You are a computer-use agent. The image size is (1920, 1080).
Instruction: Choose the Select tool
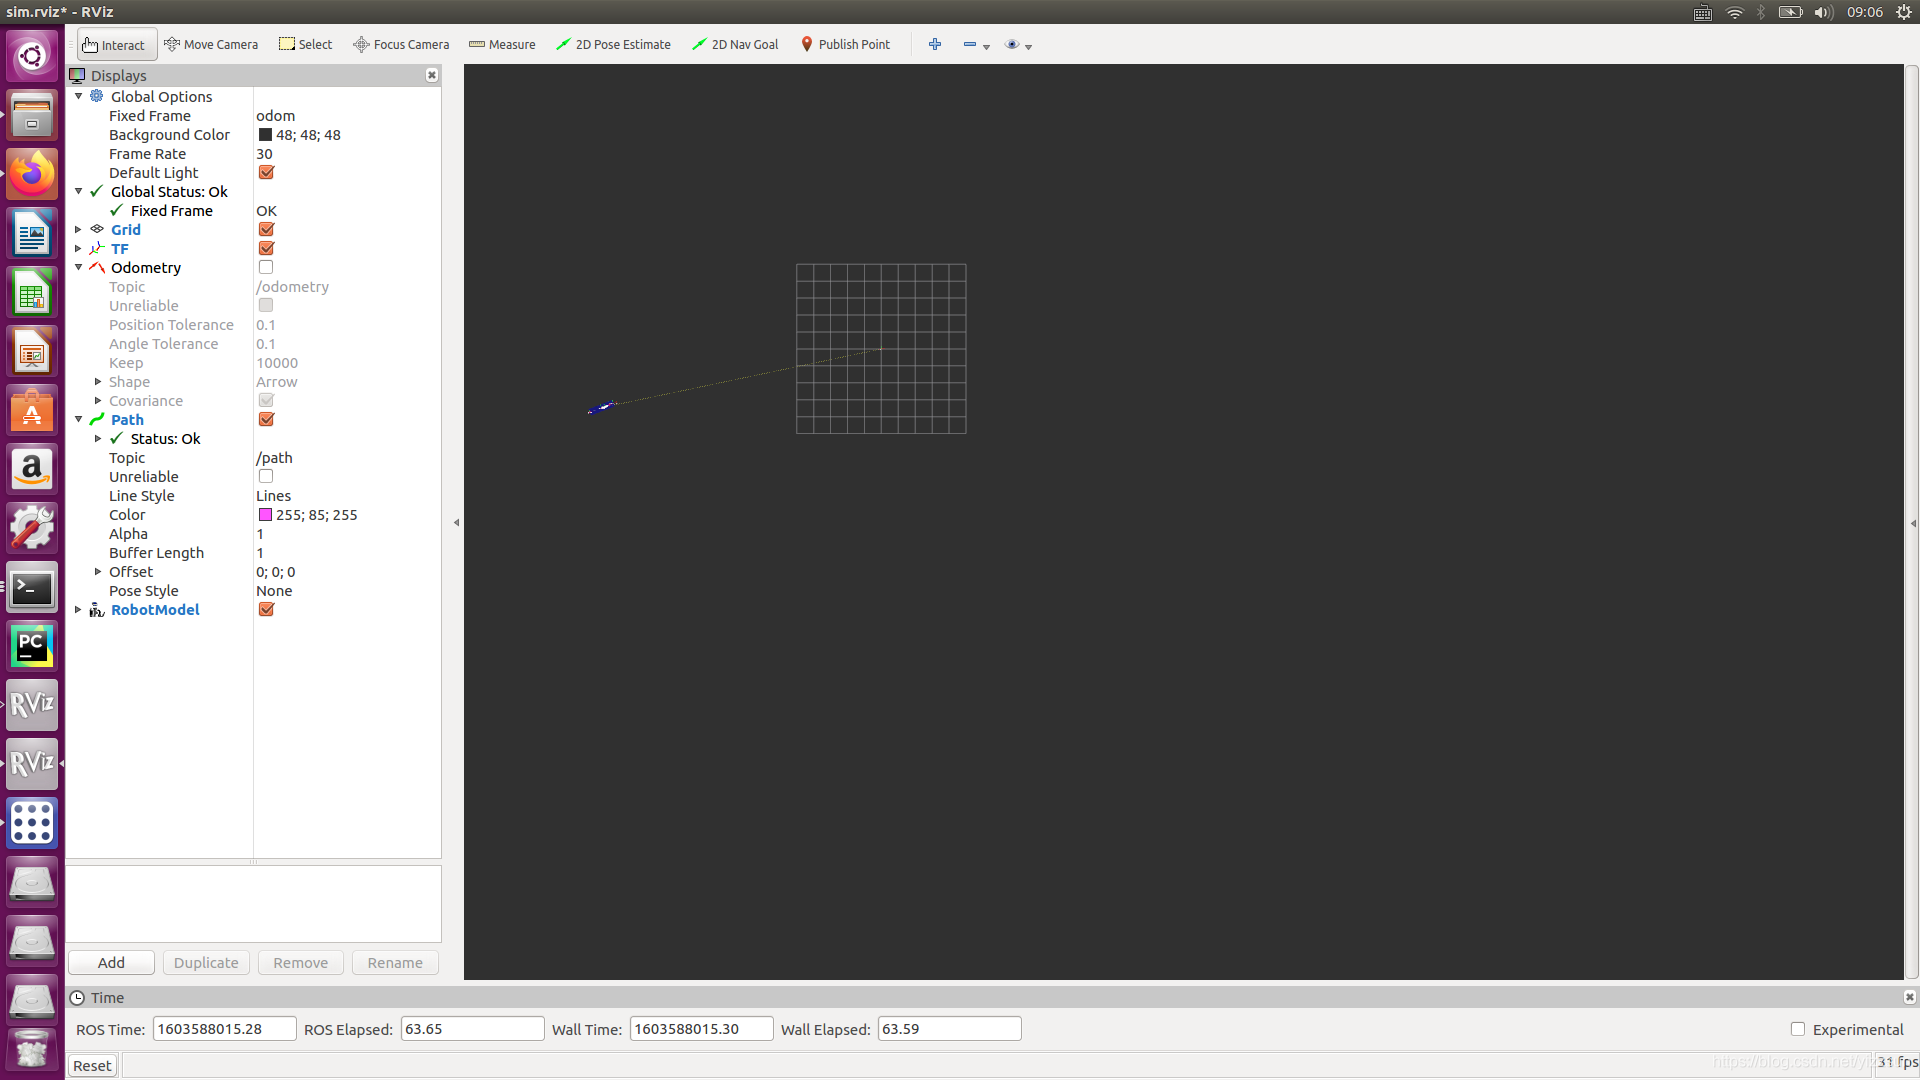tap(306, 45)
